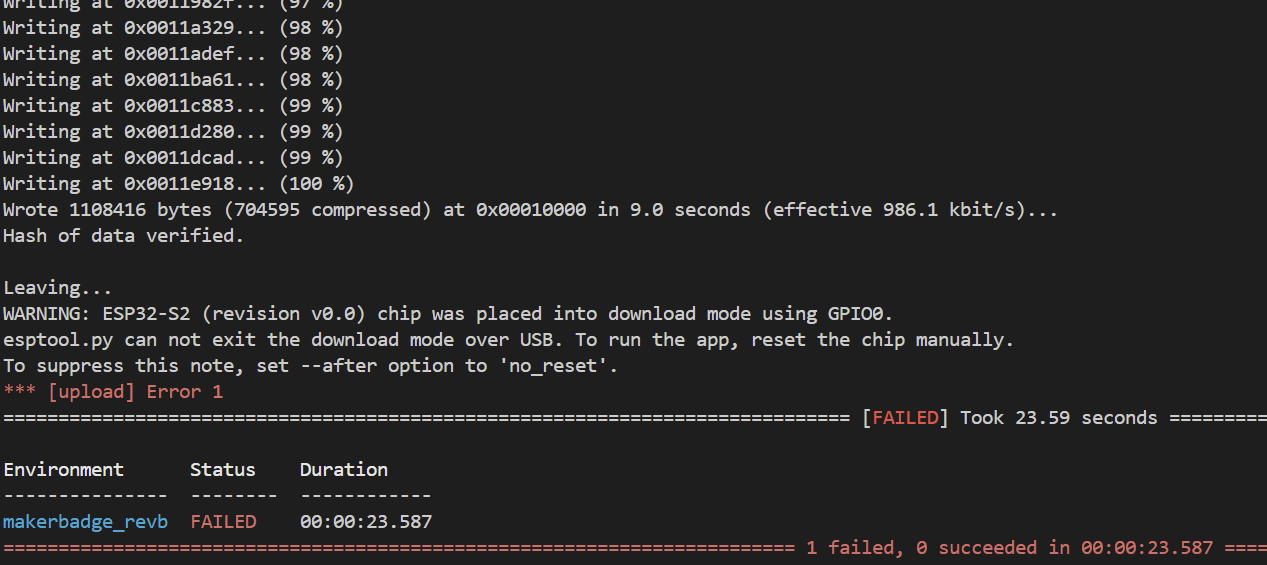The height and width of the screenshot is (565, 1267).
Task: Click the 'Hash of data verified.' line
Action: tap(123, 236)
